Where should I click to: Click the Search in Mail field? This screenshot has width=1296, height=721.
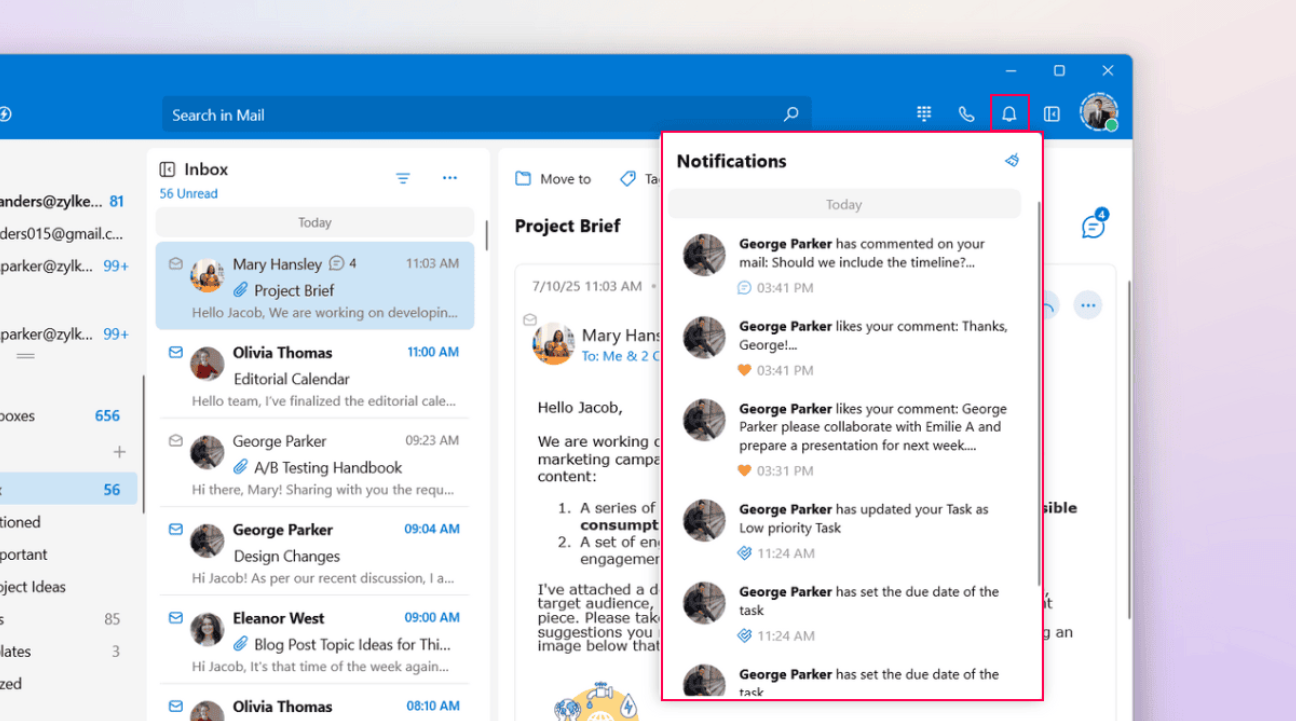(487, 114)
